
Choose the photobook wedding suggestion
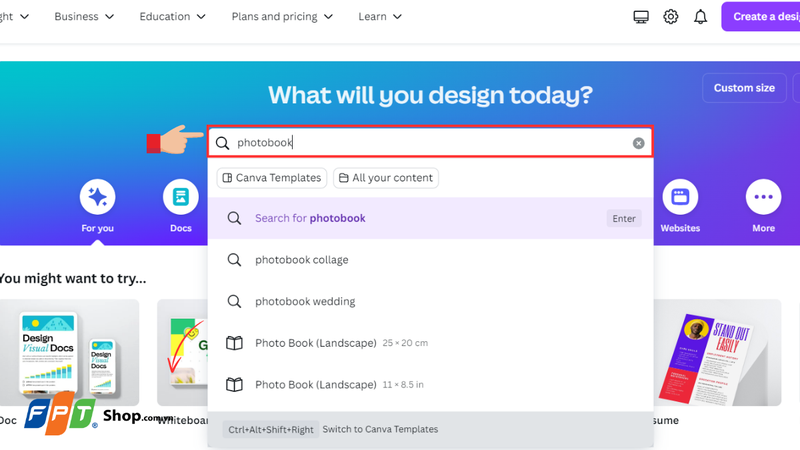[431, 302]
